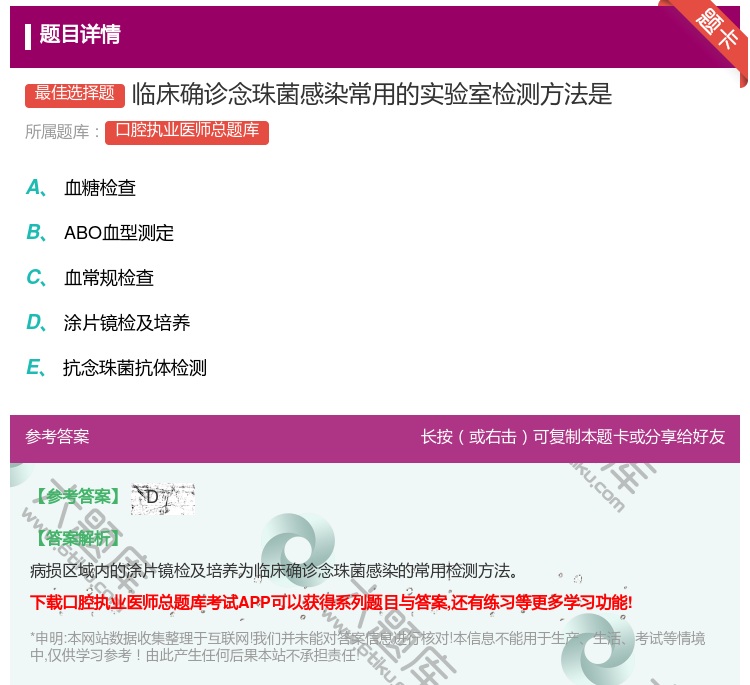Click the answer image showing D
The height and width of the screenshot is (685, 750).
tap(163, 499)
